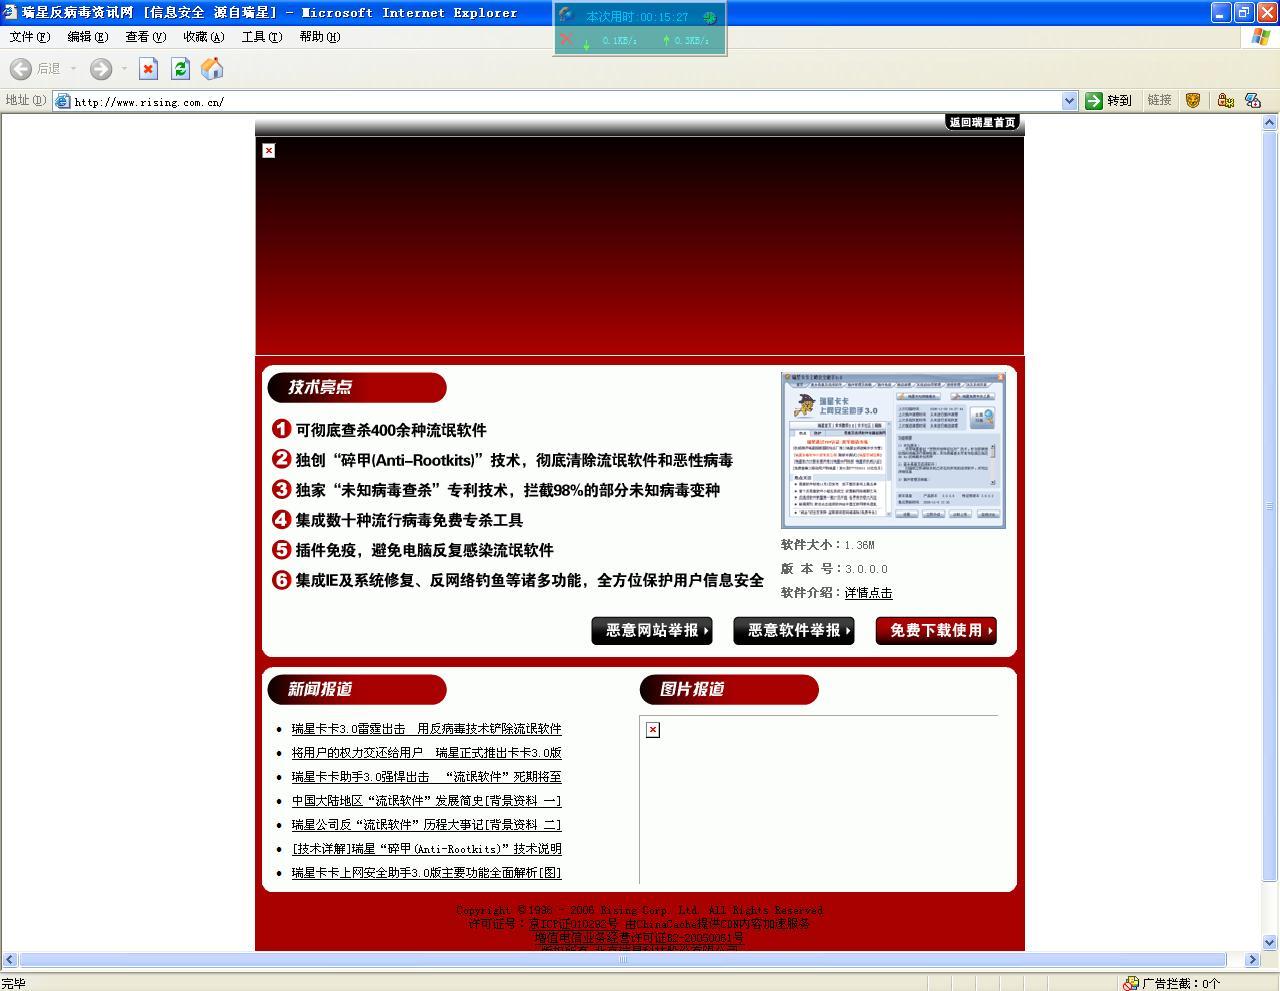Open the 文件(F) menu
This screenshot has height=991, width=1280.
click(29, 37)
